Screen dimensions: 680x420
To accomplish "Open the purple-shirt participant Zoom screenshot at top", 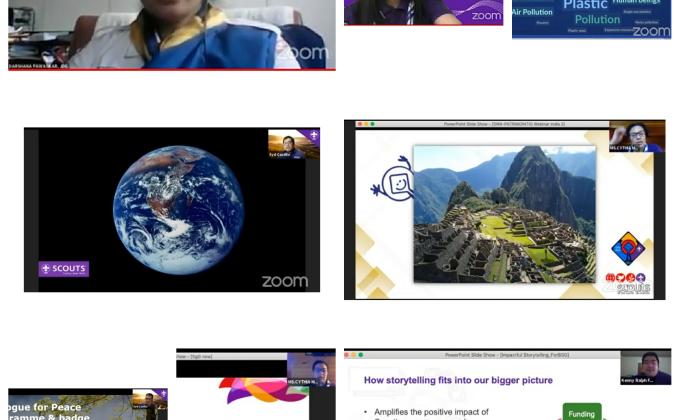I will (x=423, y=13).
